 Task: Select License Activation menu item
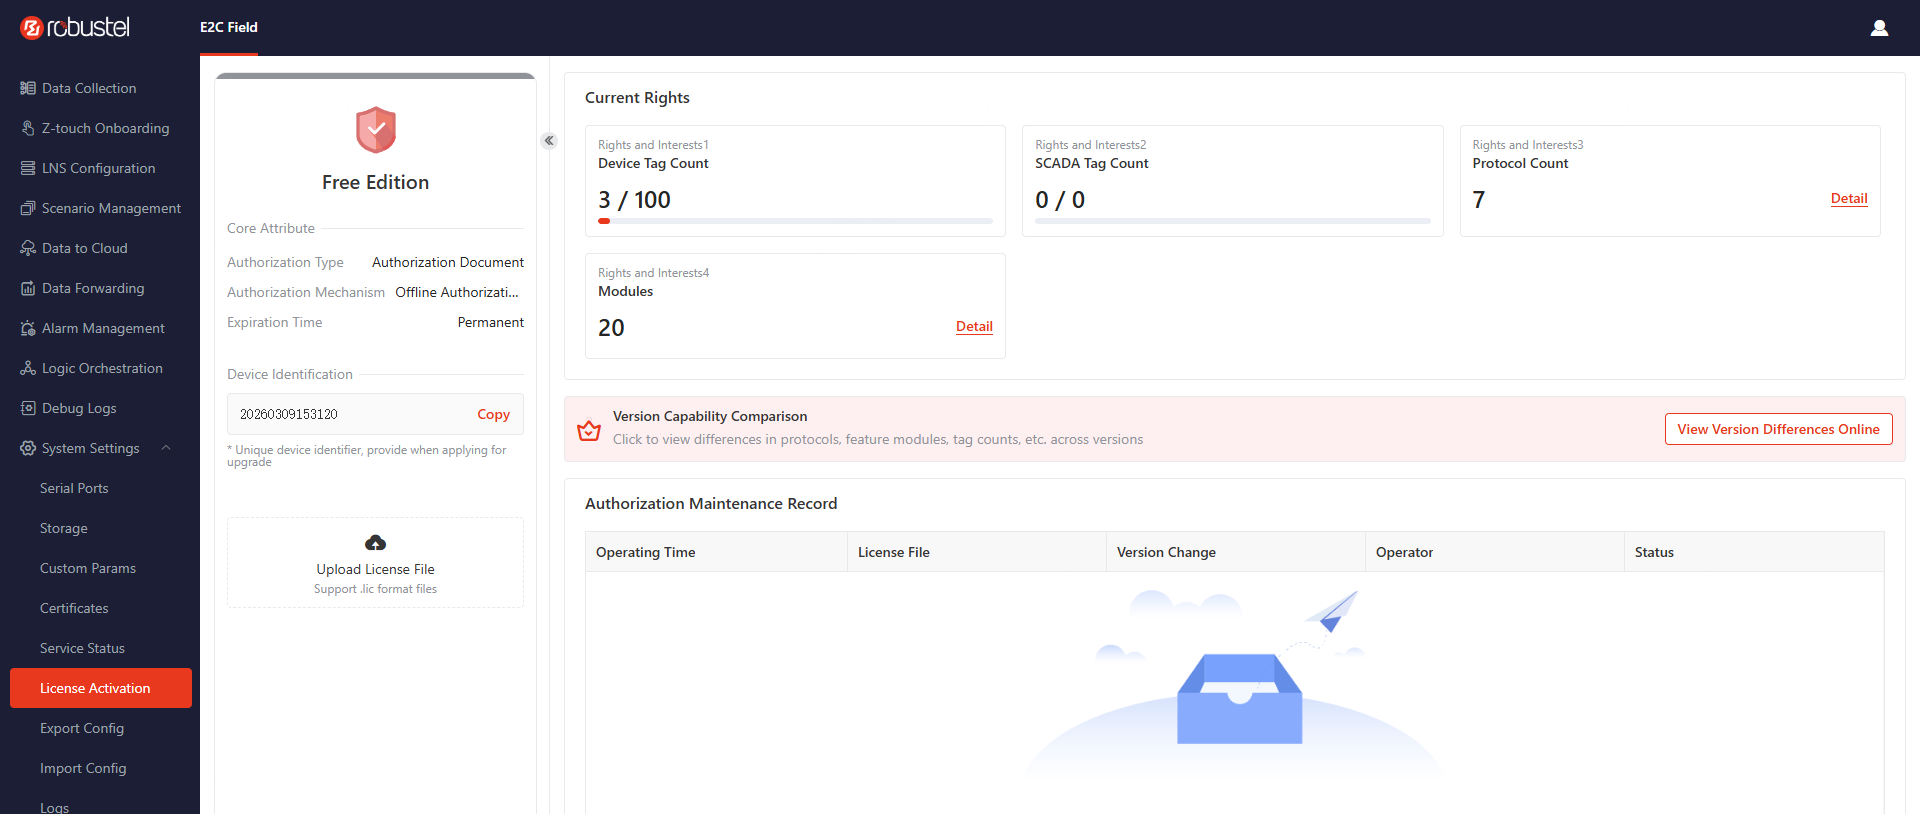(x=100, y=688)
